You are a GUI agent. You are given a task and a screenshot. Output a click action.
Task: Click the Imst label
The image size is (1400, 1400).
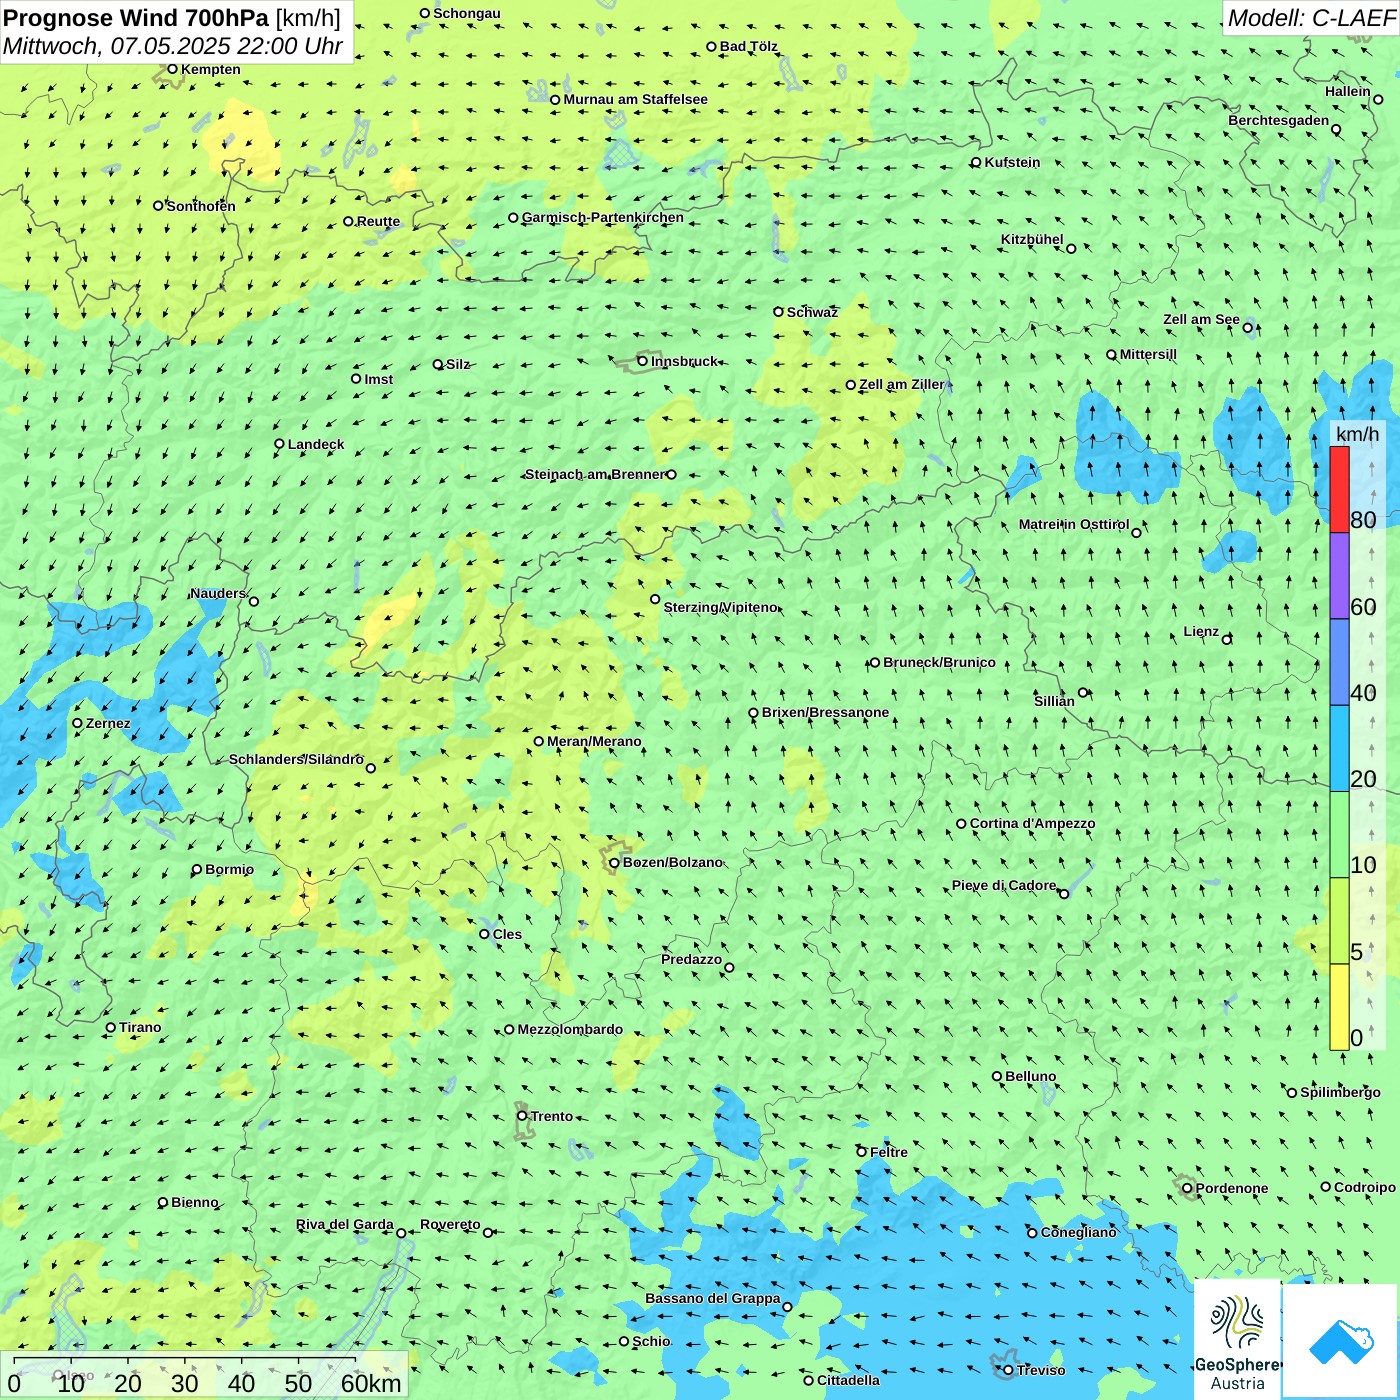(x=378, y=379)
